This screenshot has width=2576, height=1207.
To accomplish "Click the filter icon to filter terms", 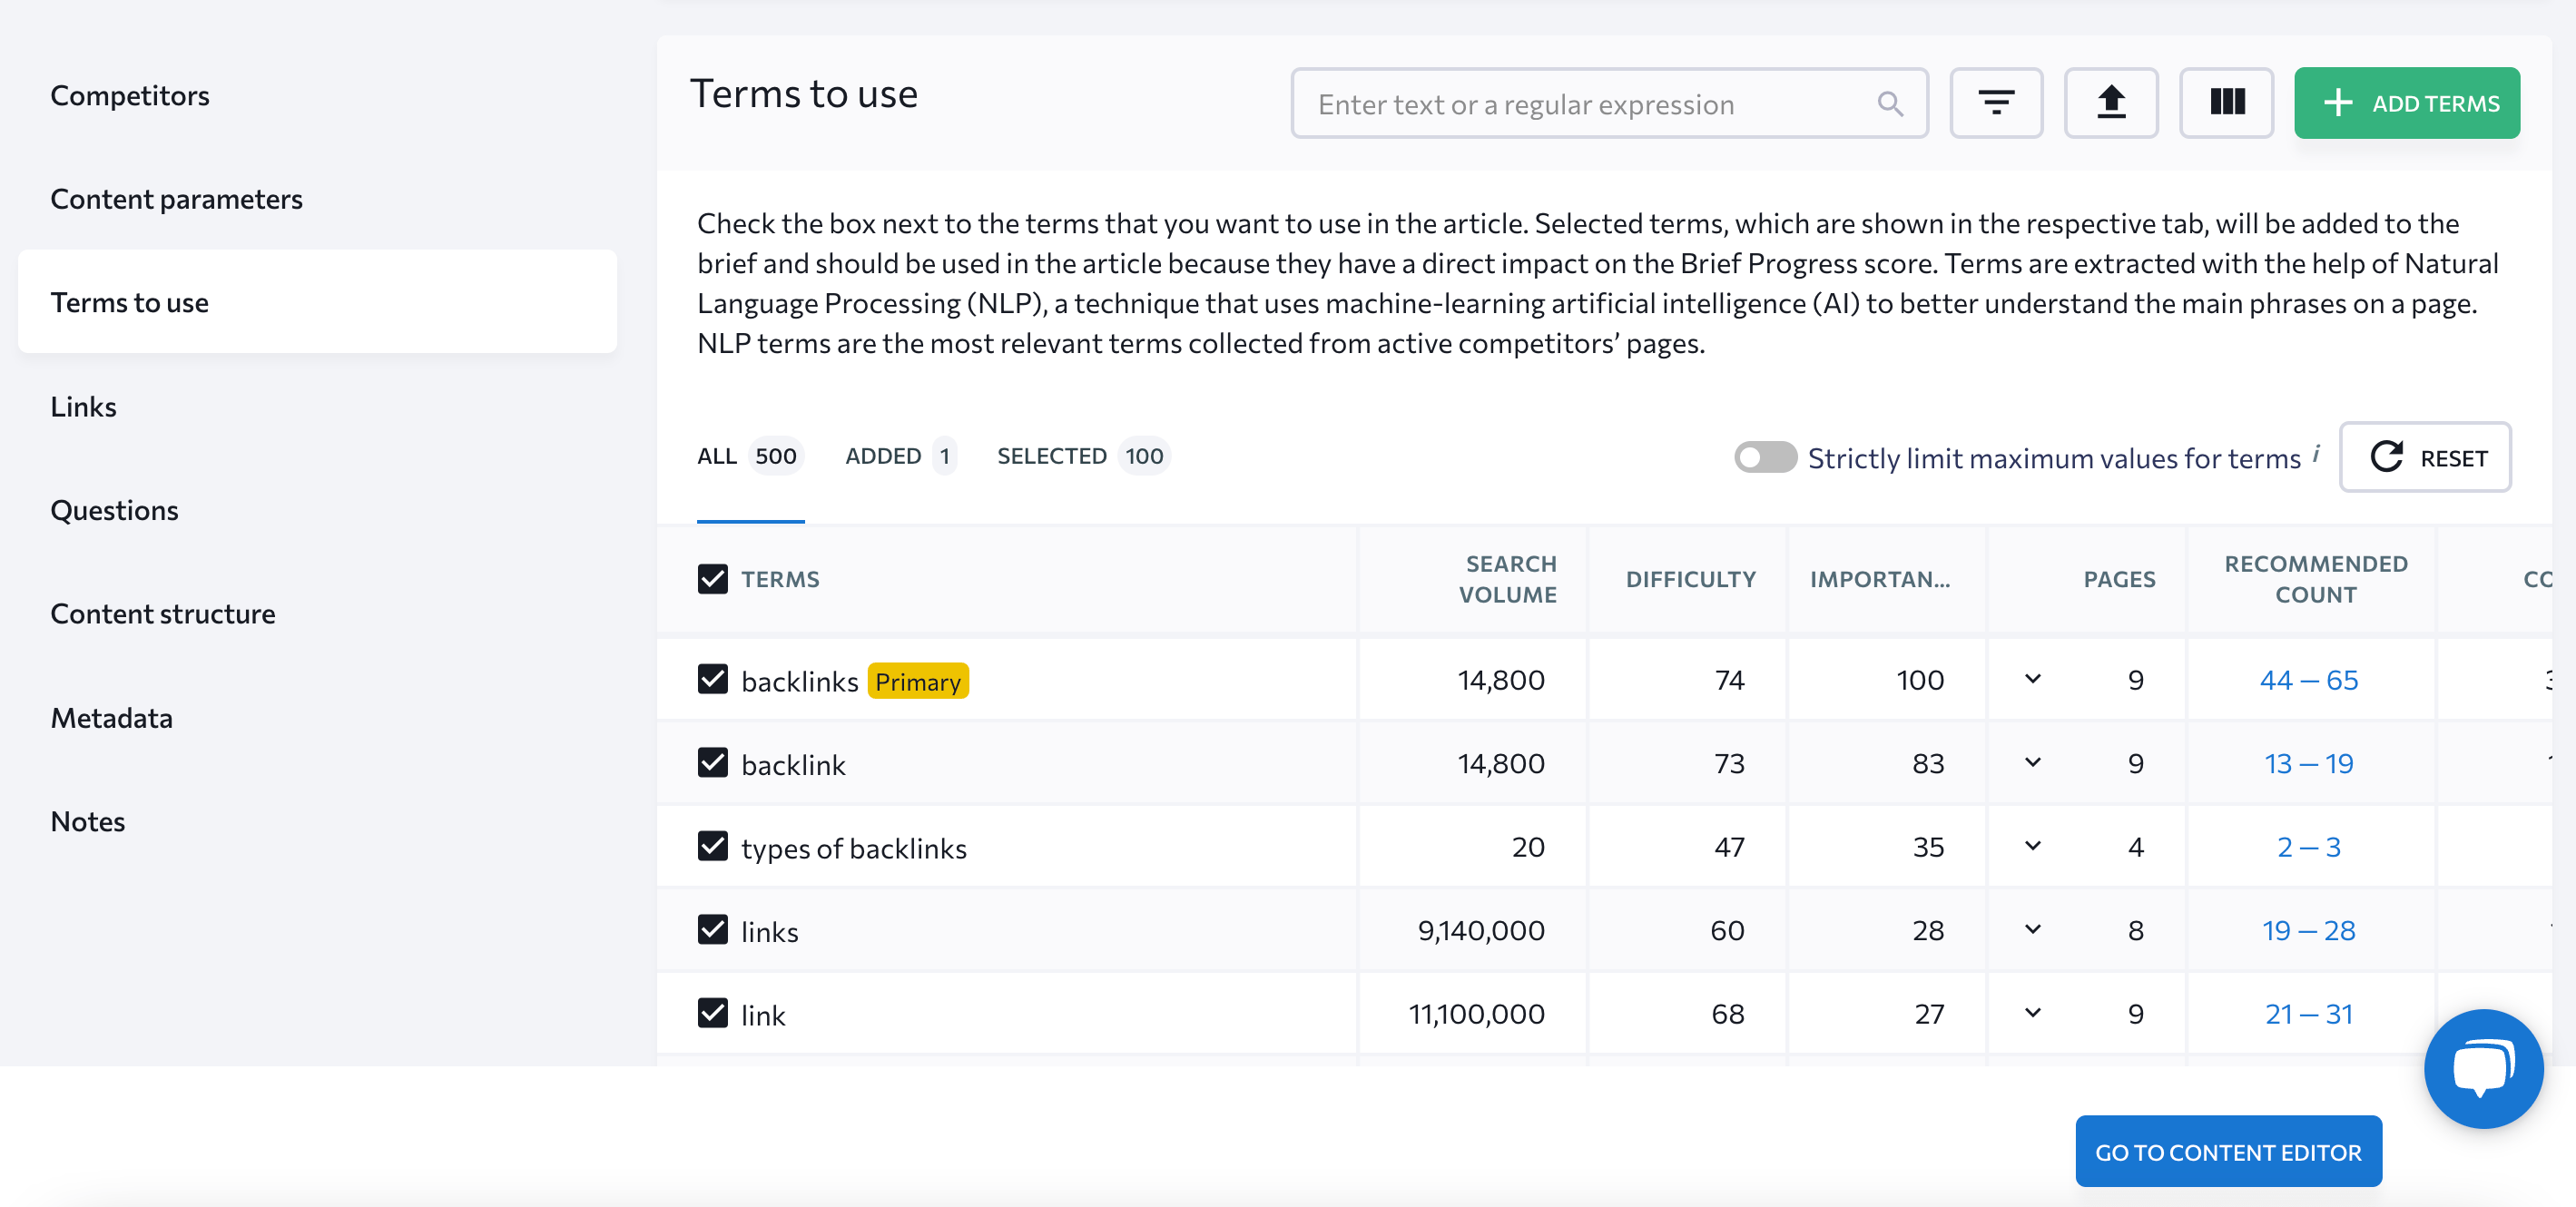I will pos(1996,102).
